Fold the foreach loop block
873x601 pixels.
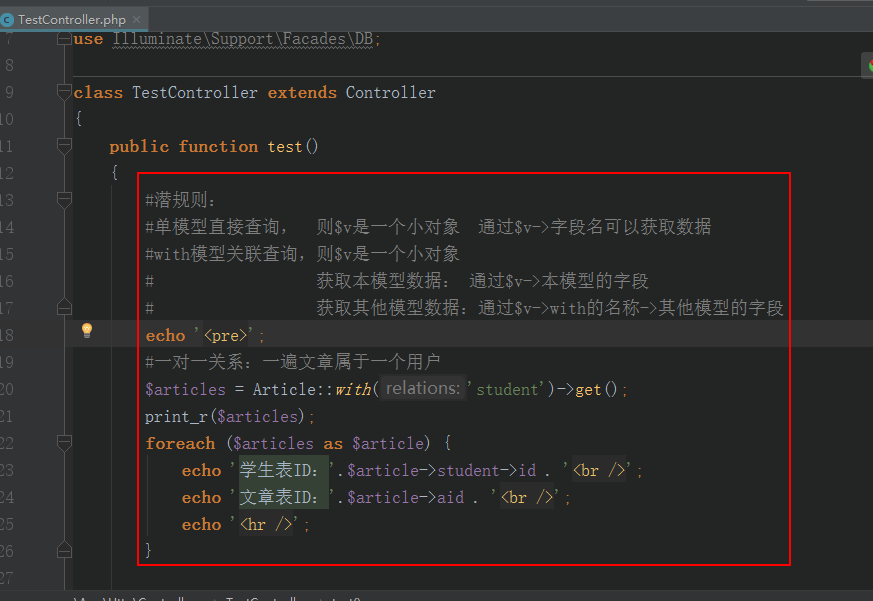click(65, 443)
